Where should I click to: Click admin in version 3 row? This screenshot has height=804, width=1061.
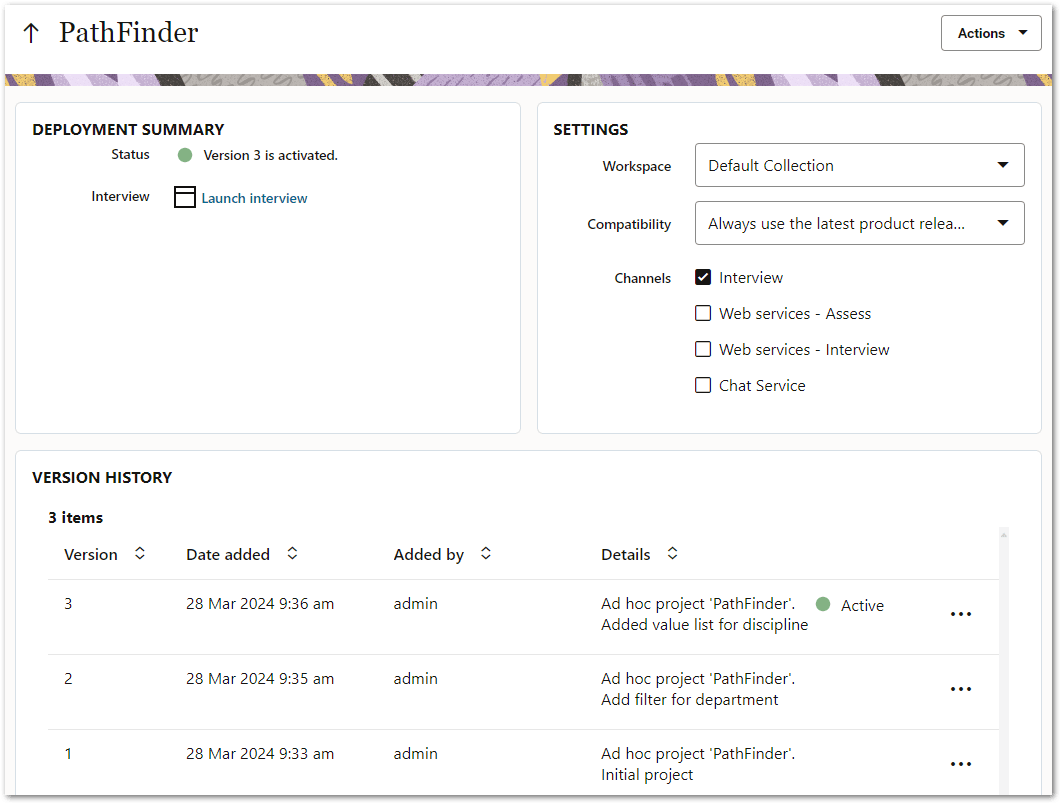(415, 604)
